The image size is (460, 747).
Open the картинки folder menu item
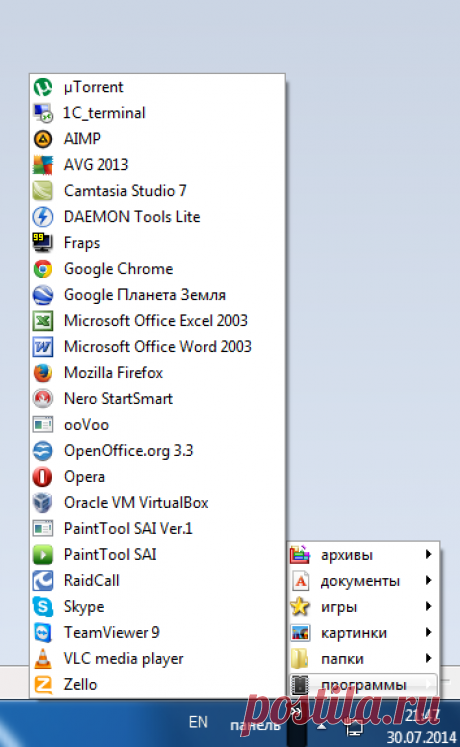363,633
